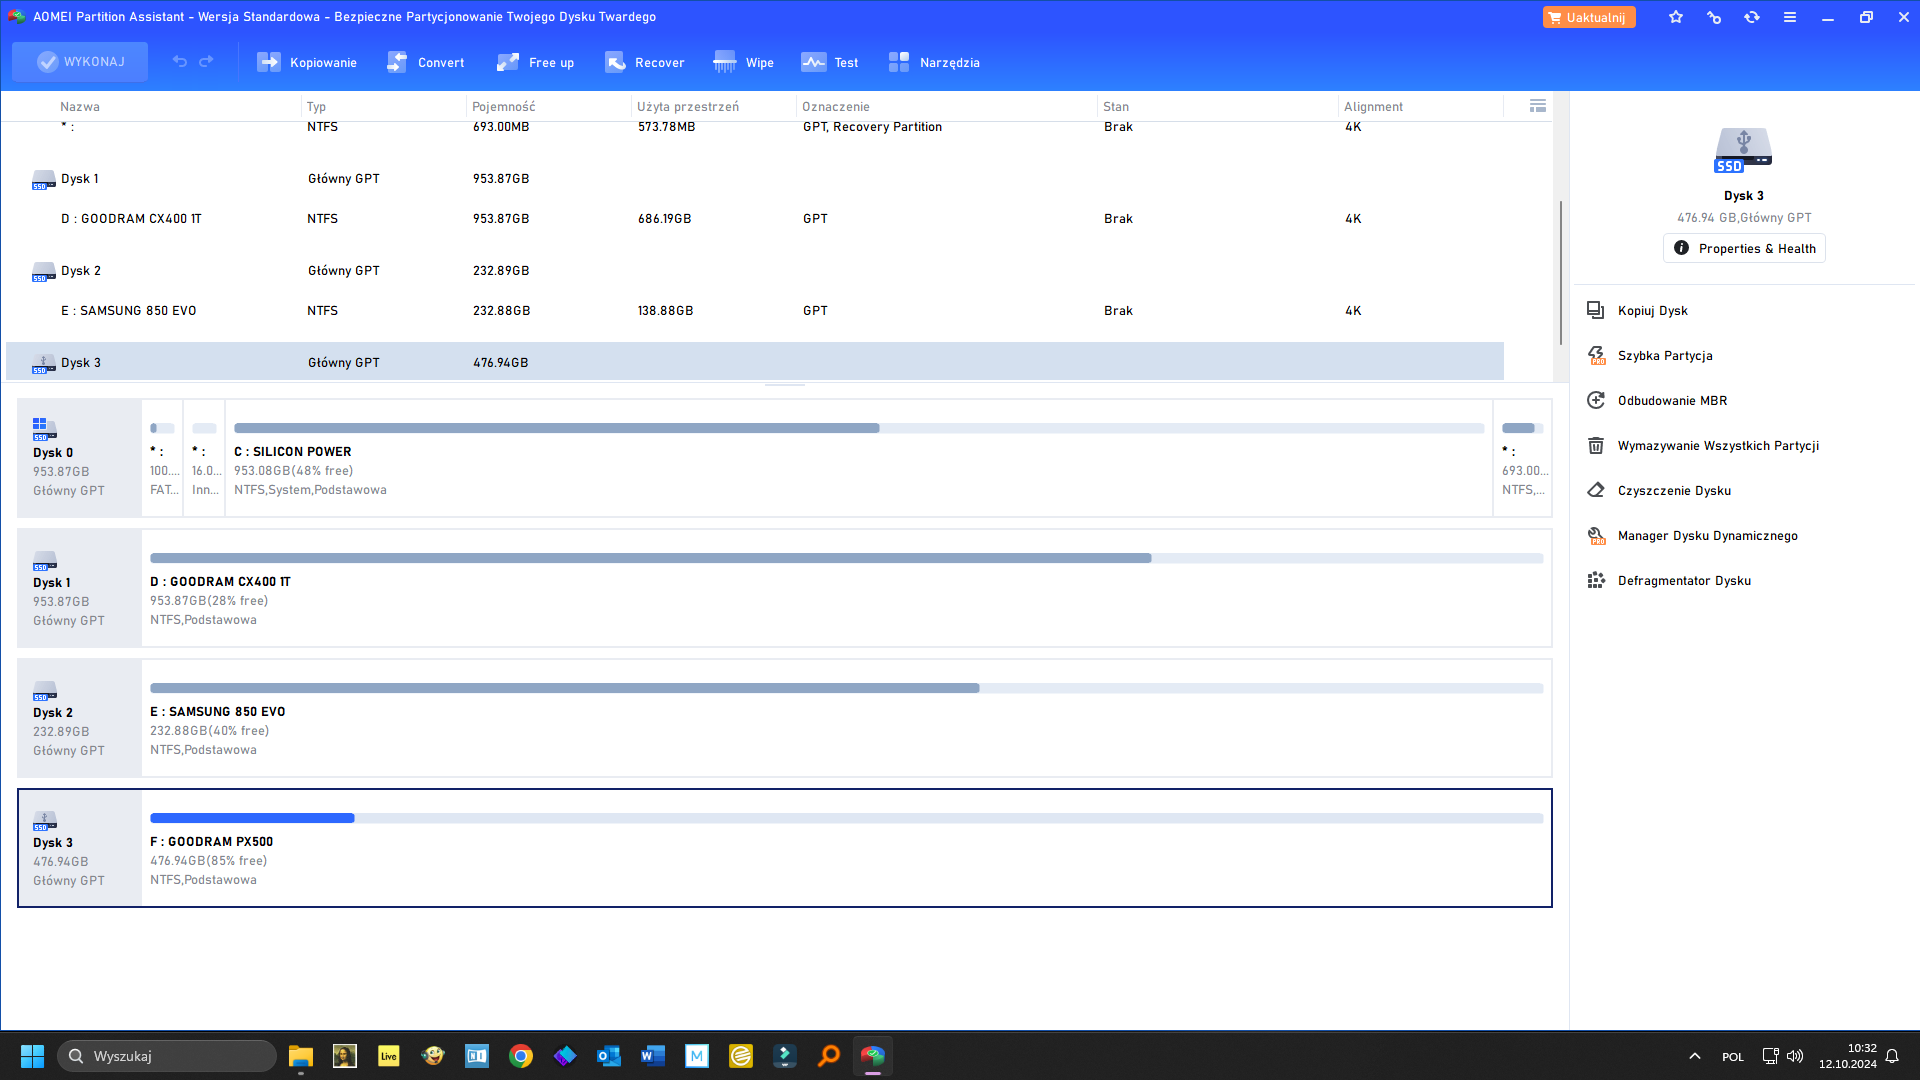The height and width of the screenshot is (1080, 1920).
Task: Open Outlook from the taskbar
Action: [x=609, y=1056]
